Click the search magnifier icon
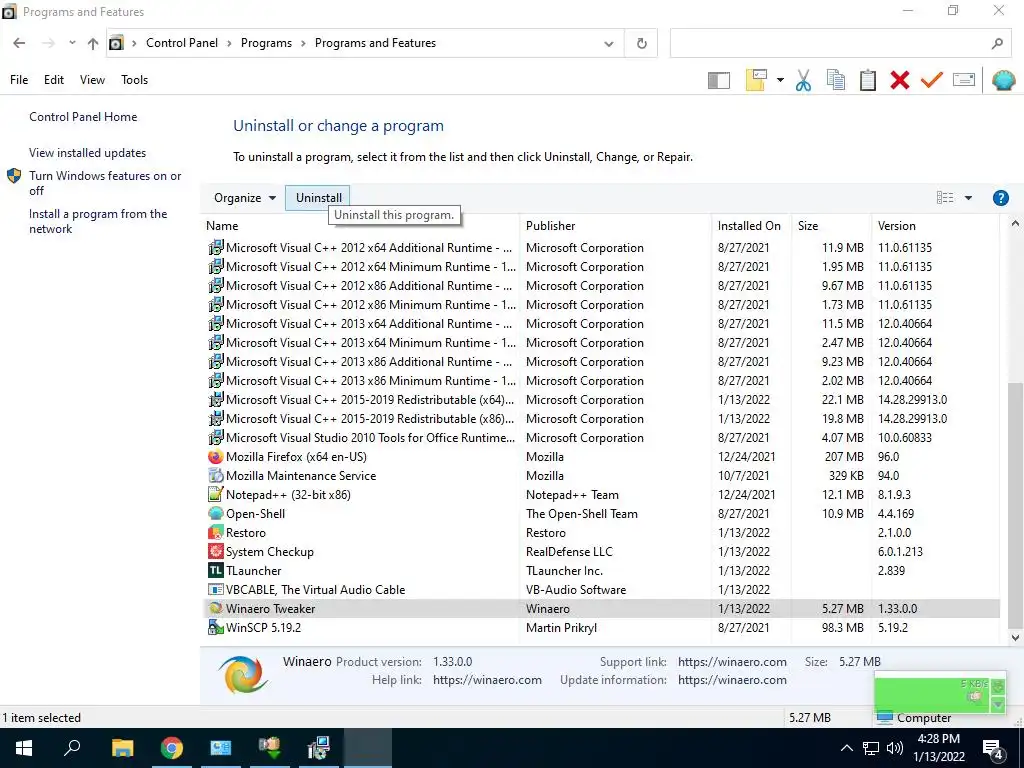 point(997,44)
